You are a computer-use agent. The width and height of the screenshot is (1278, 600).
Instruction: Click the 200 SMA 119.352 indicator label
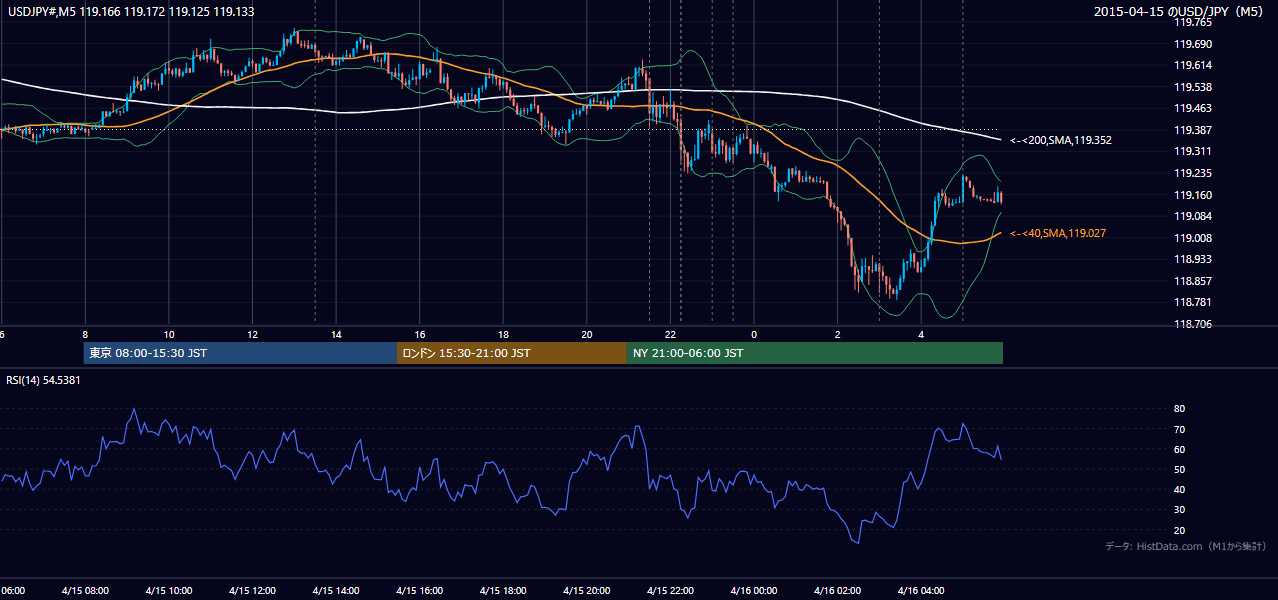1060,141
